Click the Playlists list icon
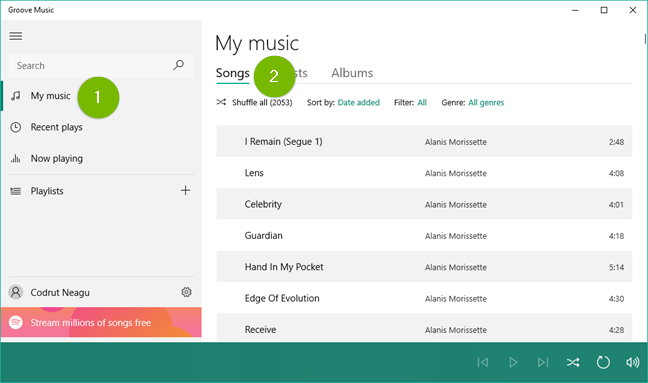The image size is (648, 383). coord(16,191)
